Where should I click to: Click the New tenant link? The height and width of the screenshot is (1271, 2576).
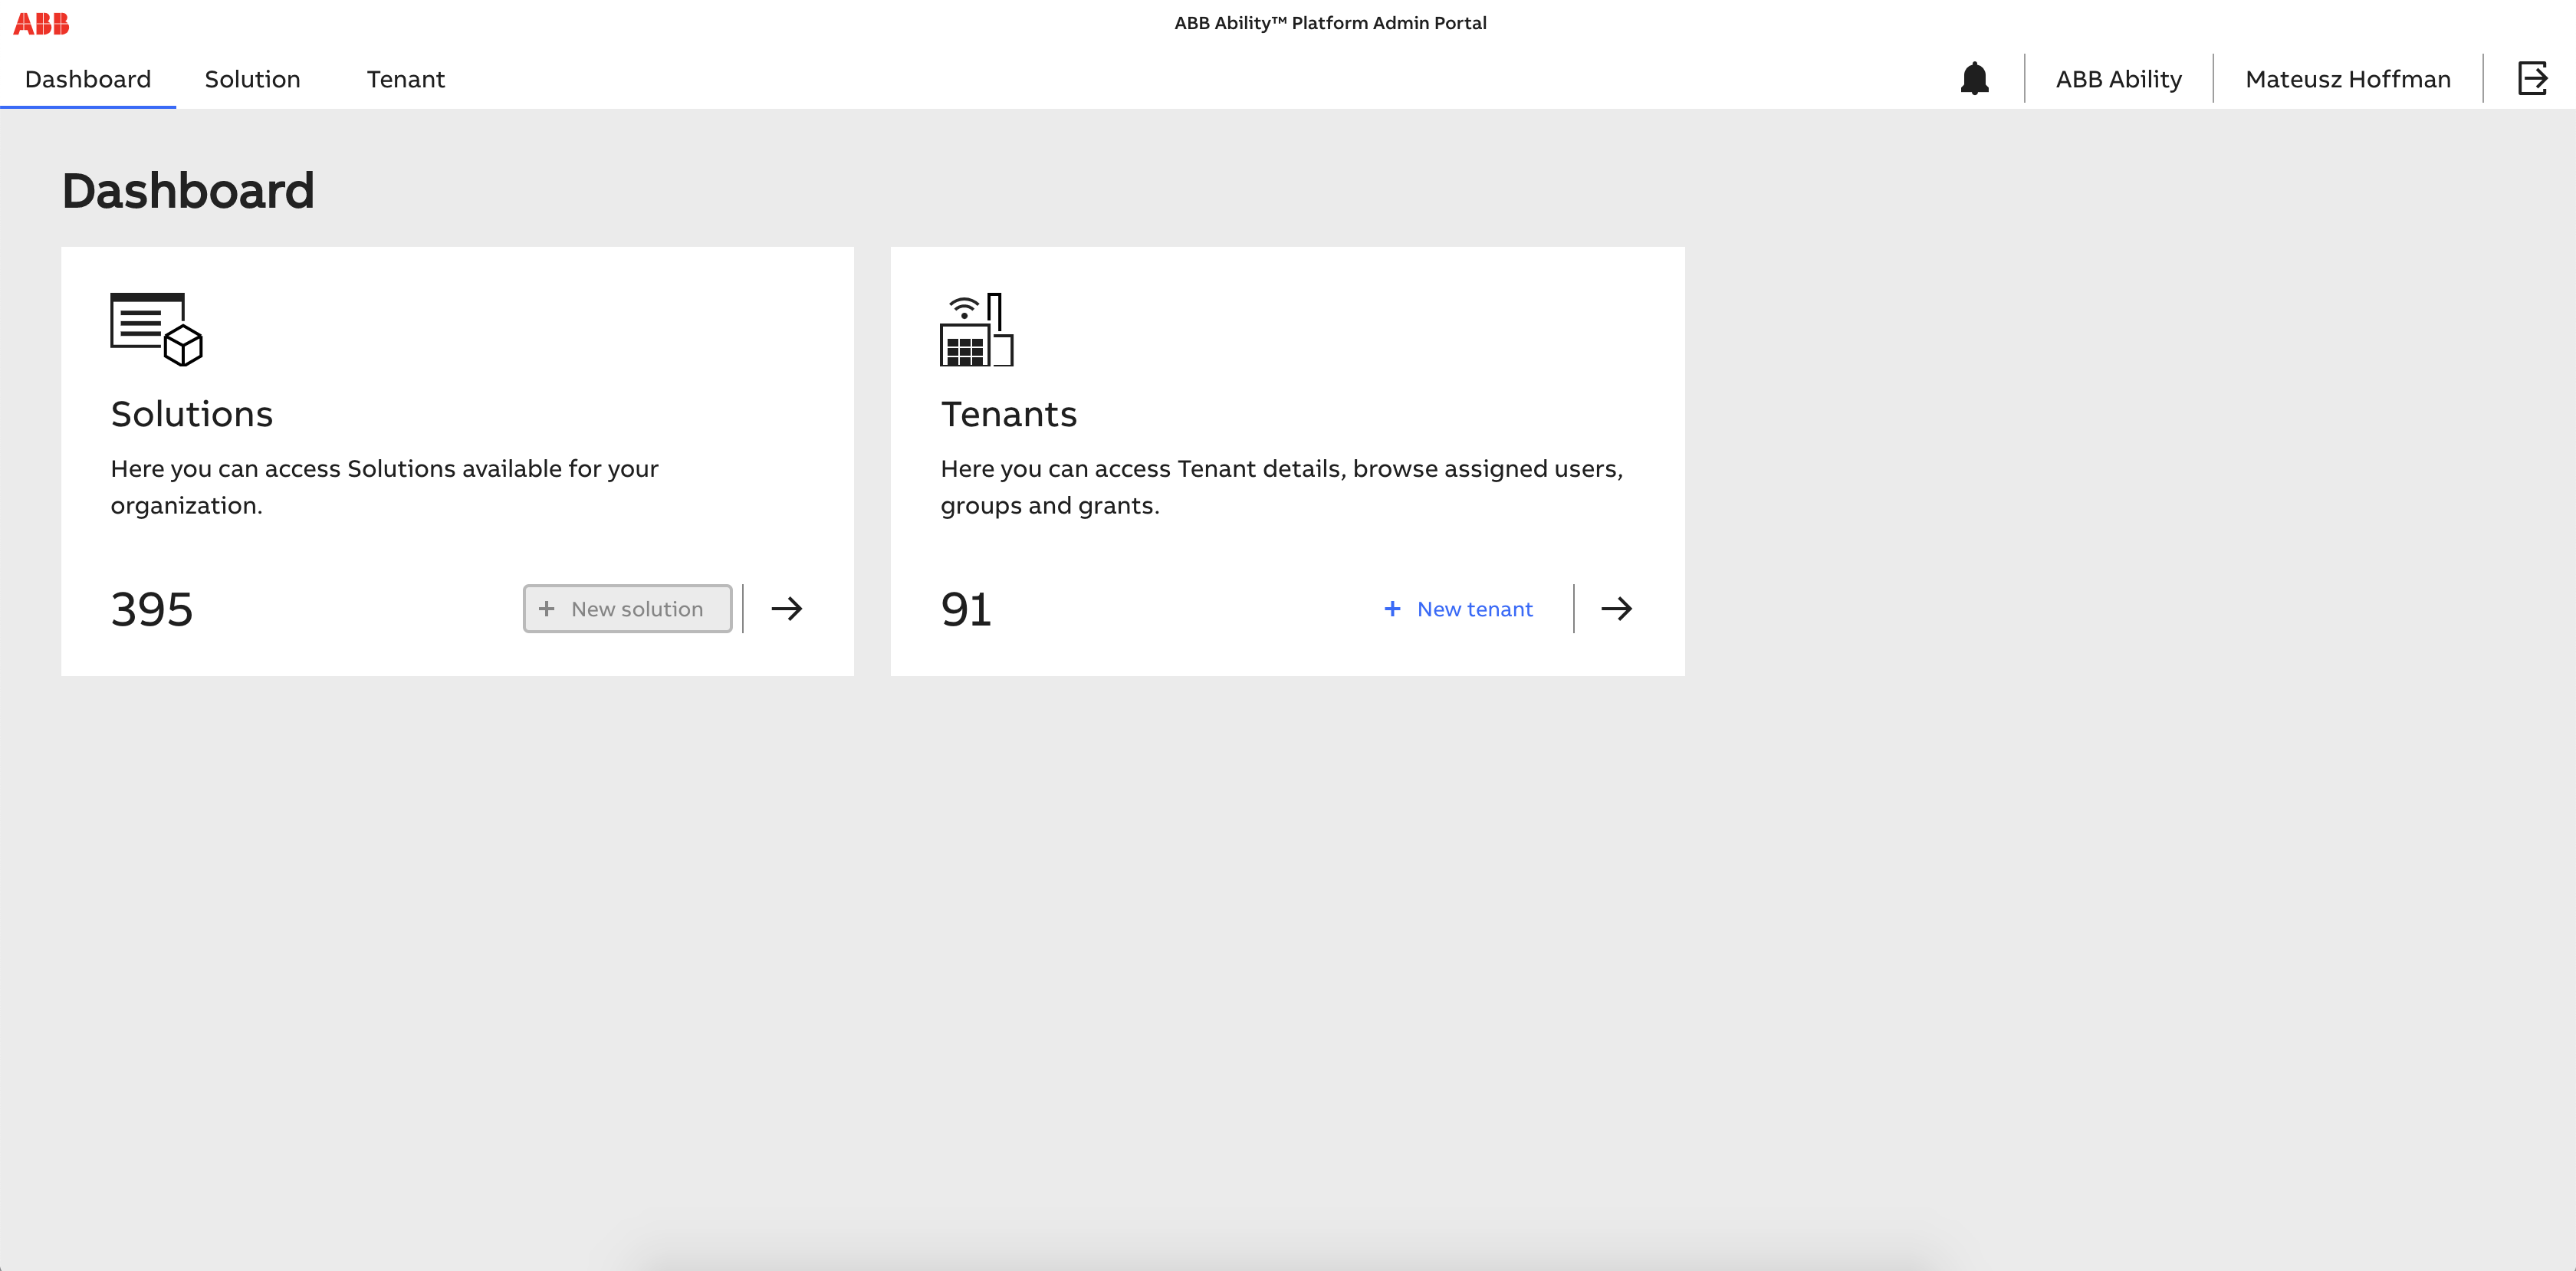coord(1458,608)
